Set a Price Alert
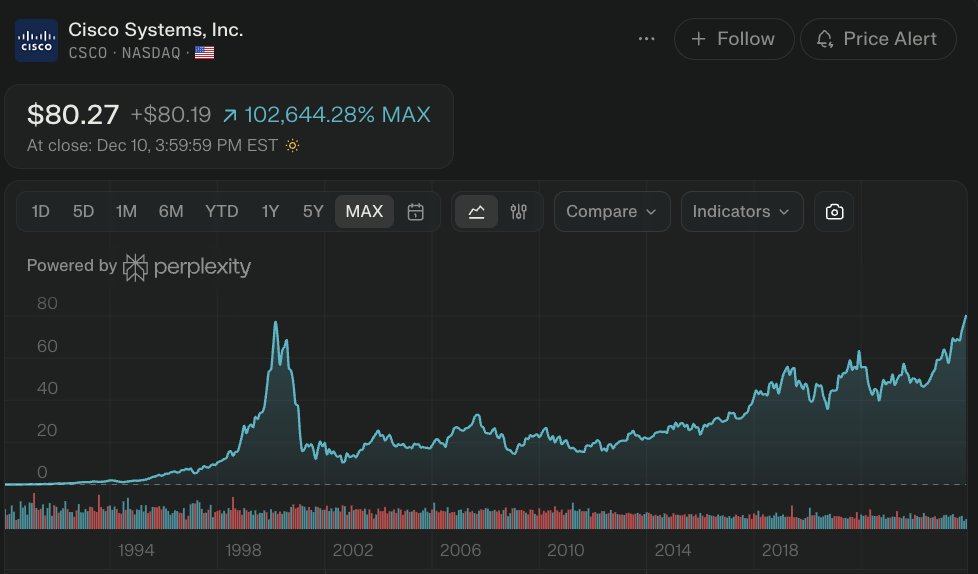Viewport: 978px width, 574px height. (878, 39)
